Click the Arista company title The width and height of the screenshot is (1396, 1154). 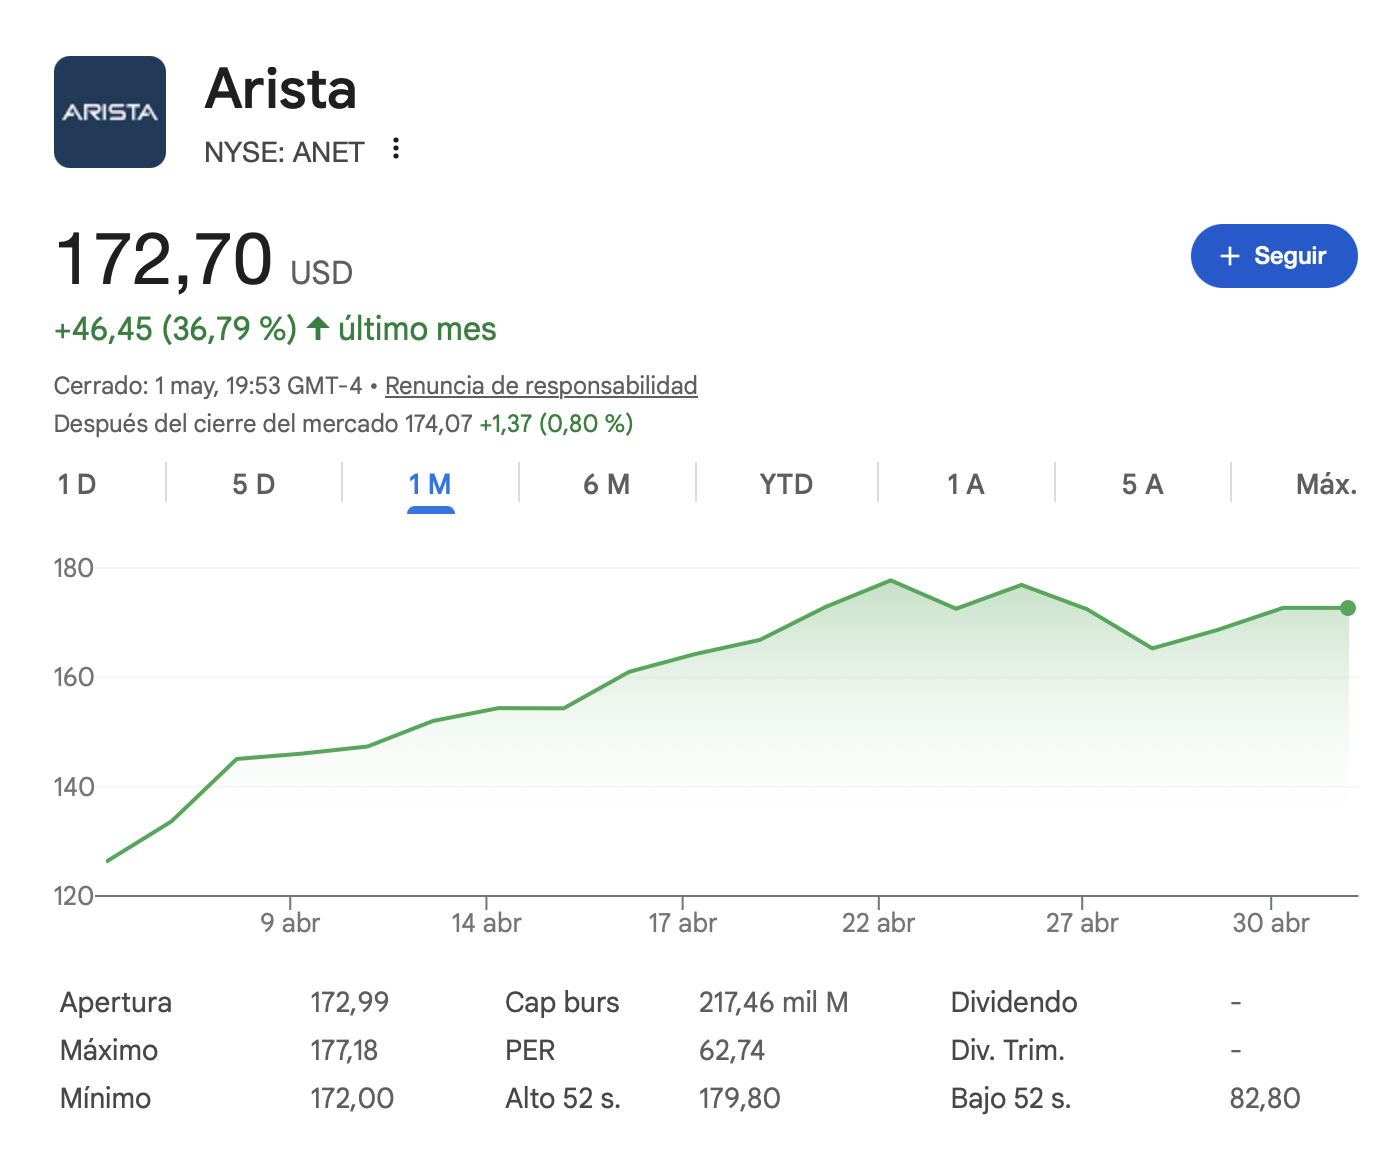coord(281,89)
